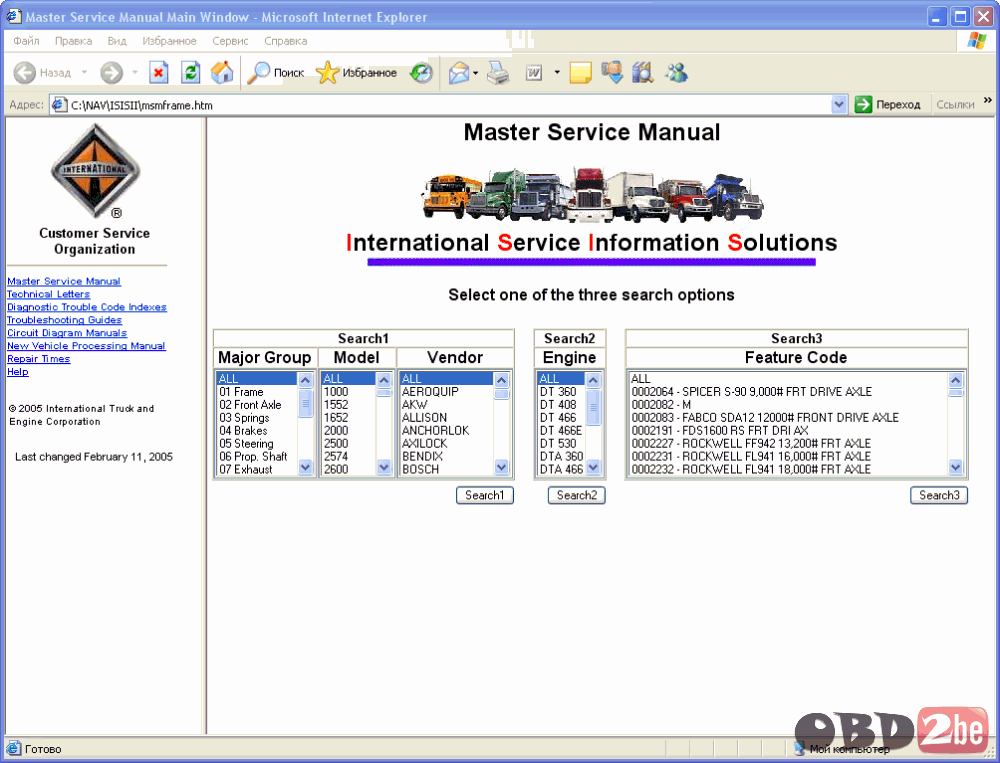Select ALL in Feature Code list
The height and width of the screenshot is (763, 1000).
788,379
